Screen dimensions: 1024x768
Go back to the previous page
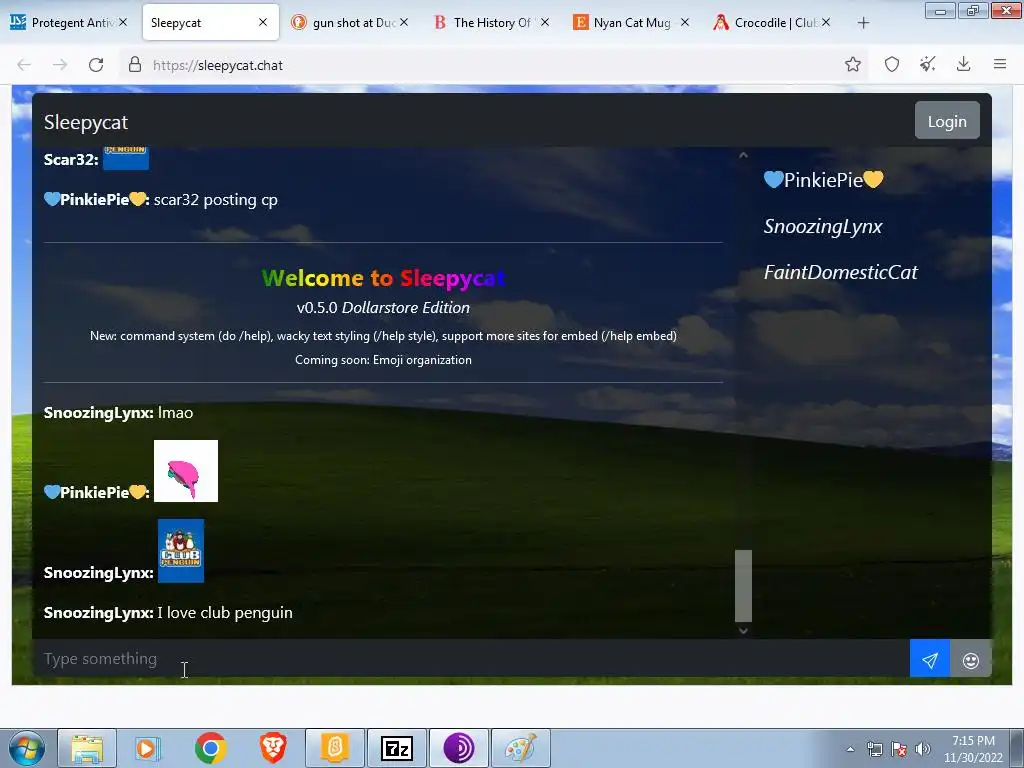pyautogui.click(x=24, y=65)
